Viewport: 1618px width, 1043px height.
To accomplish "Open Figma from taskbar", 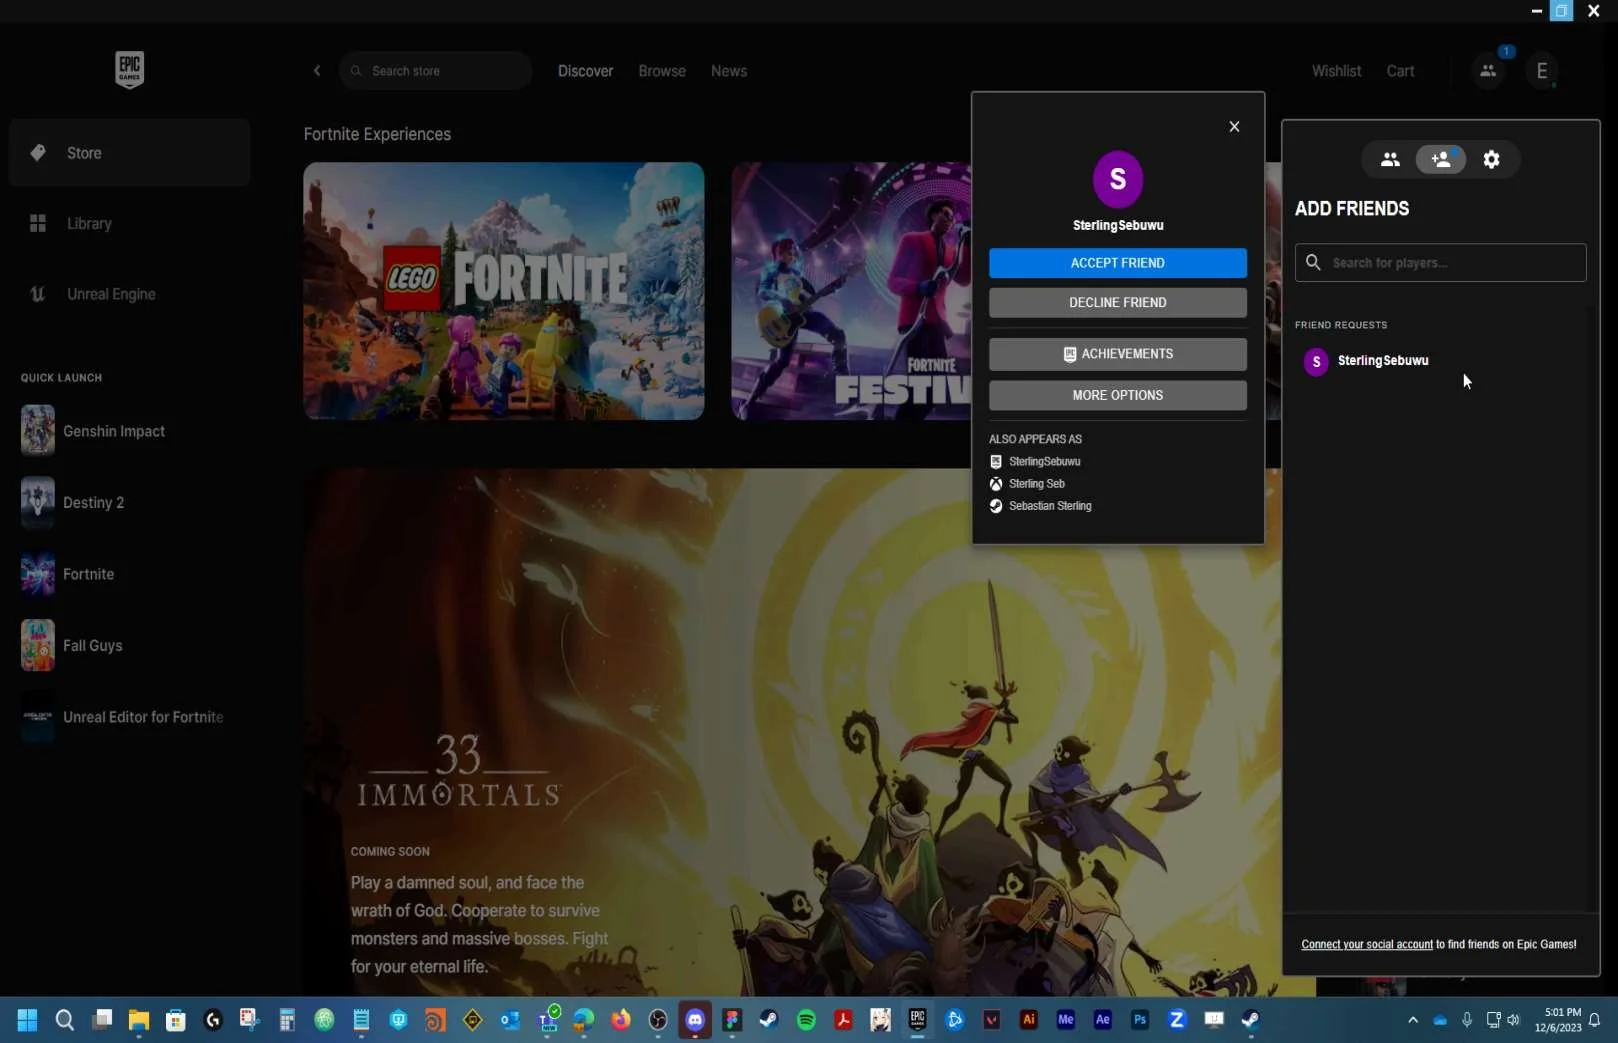I will click(732, 1020).
